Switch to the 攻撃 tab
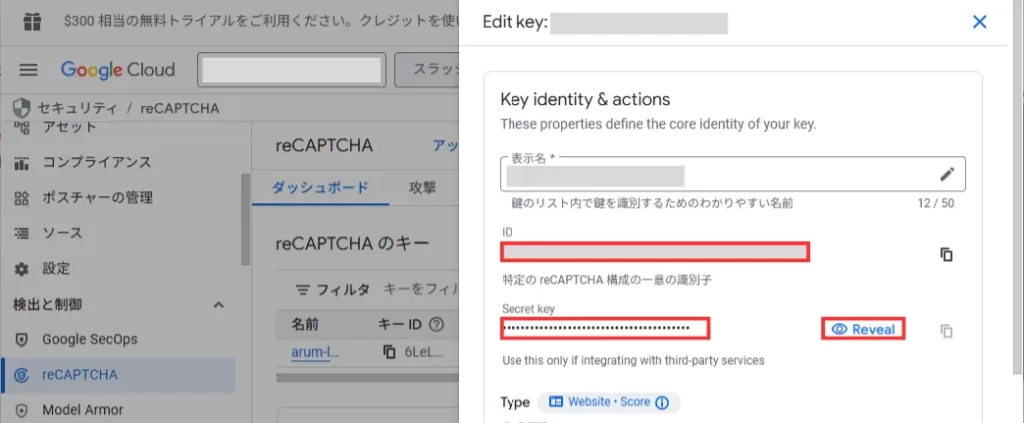The image size is (1024, 423). coord(422,187)
